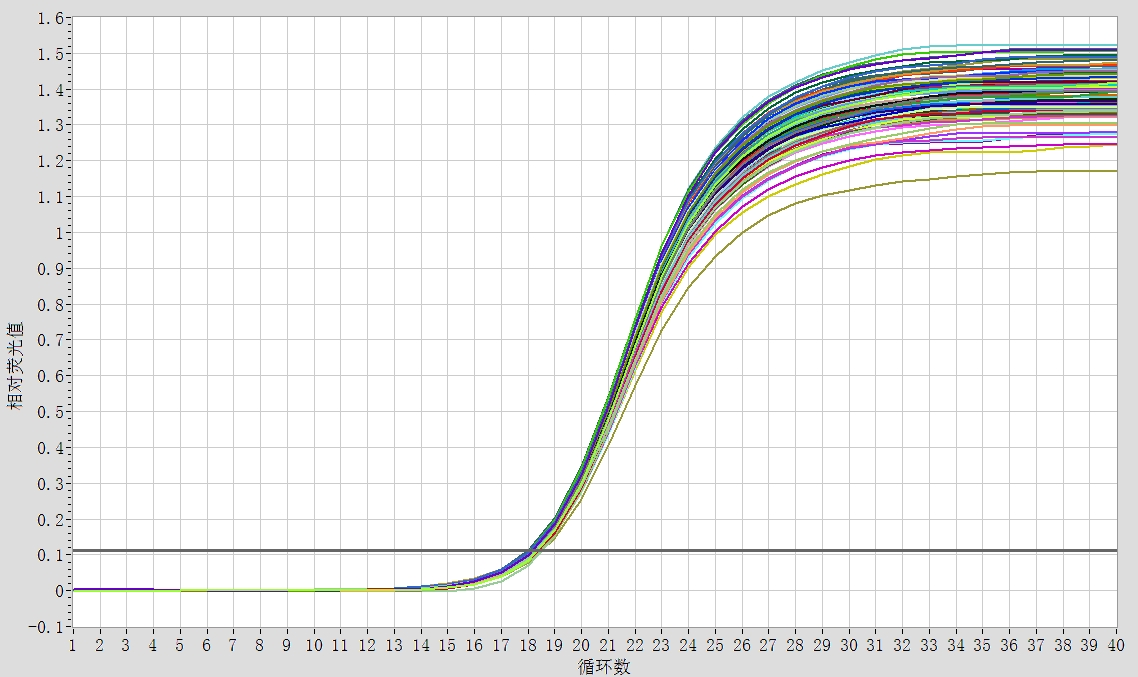
Task: Click the flat baseline near cycle 5
Action: (180, 590)
